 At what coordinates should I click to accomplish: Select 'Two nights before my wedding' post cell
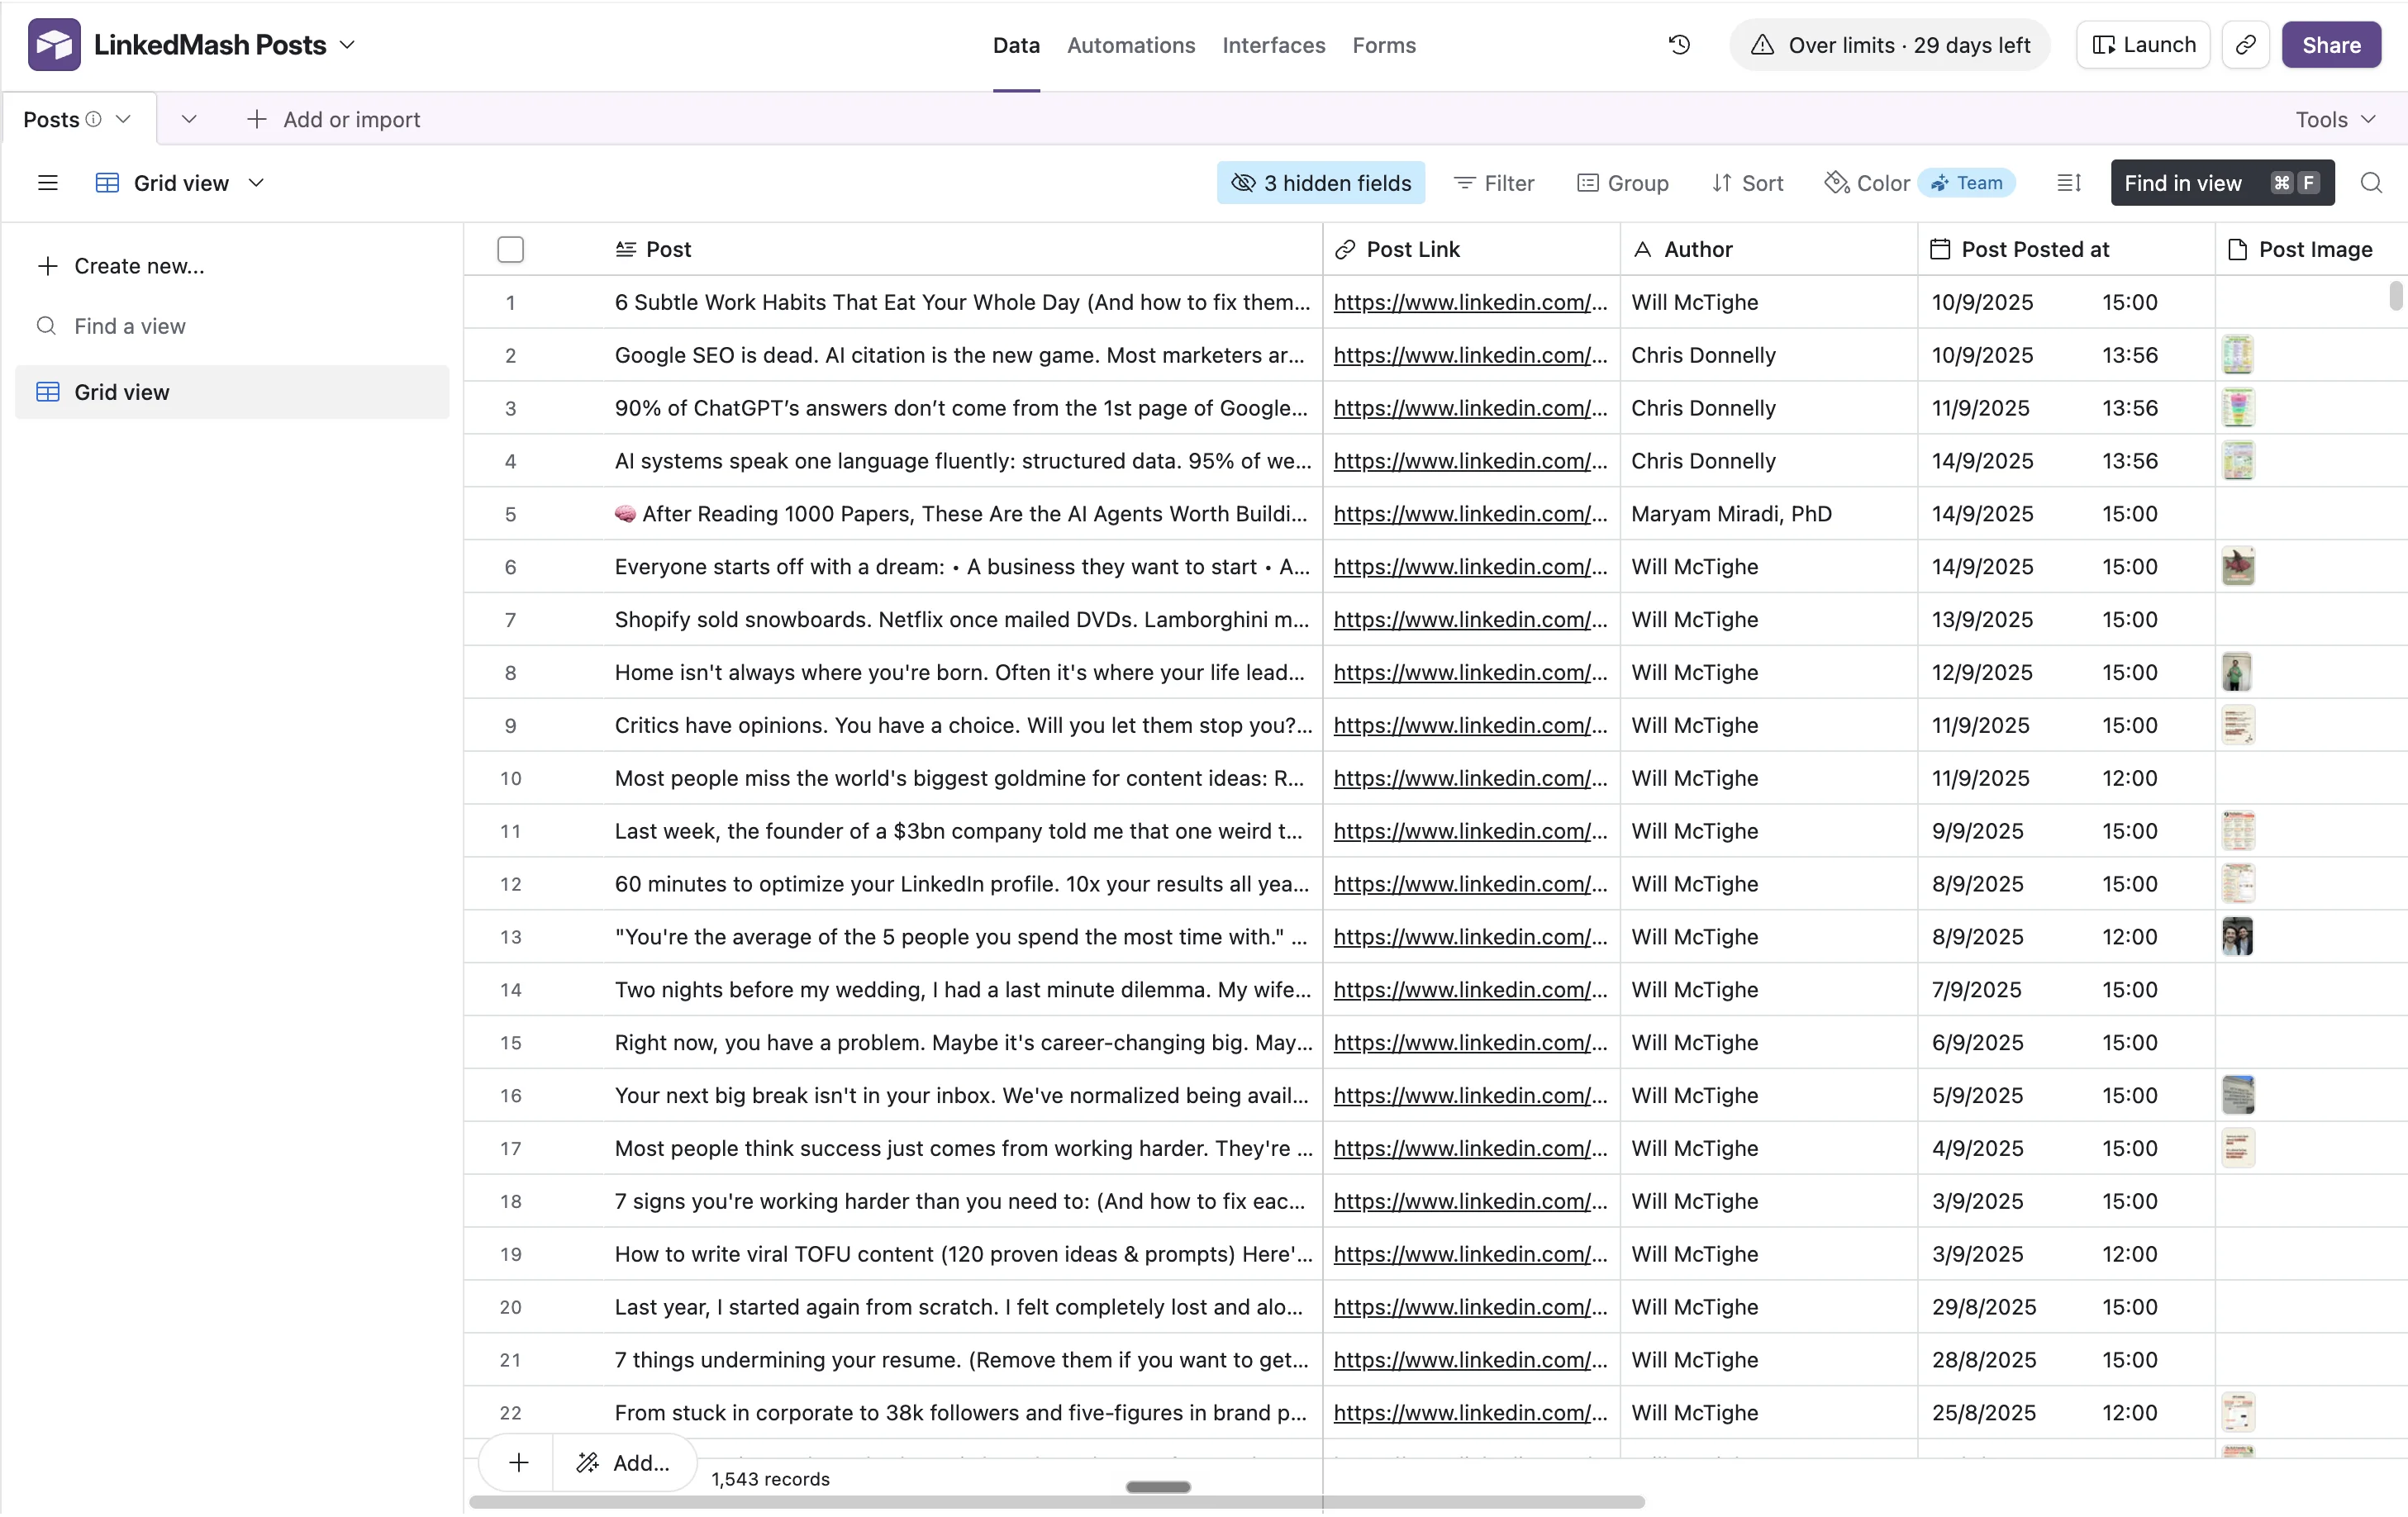962,990
